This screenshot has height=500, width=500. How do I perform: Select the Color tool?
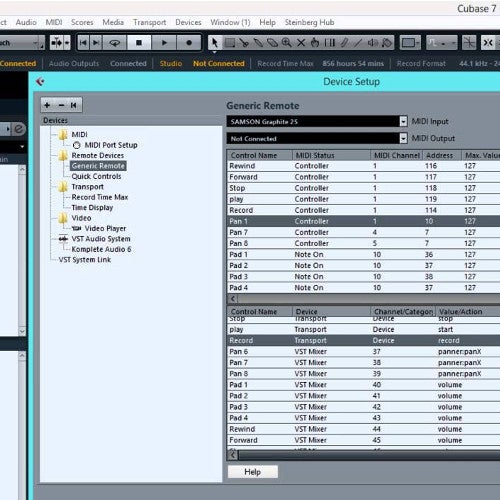tap(387, 43)
